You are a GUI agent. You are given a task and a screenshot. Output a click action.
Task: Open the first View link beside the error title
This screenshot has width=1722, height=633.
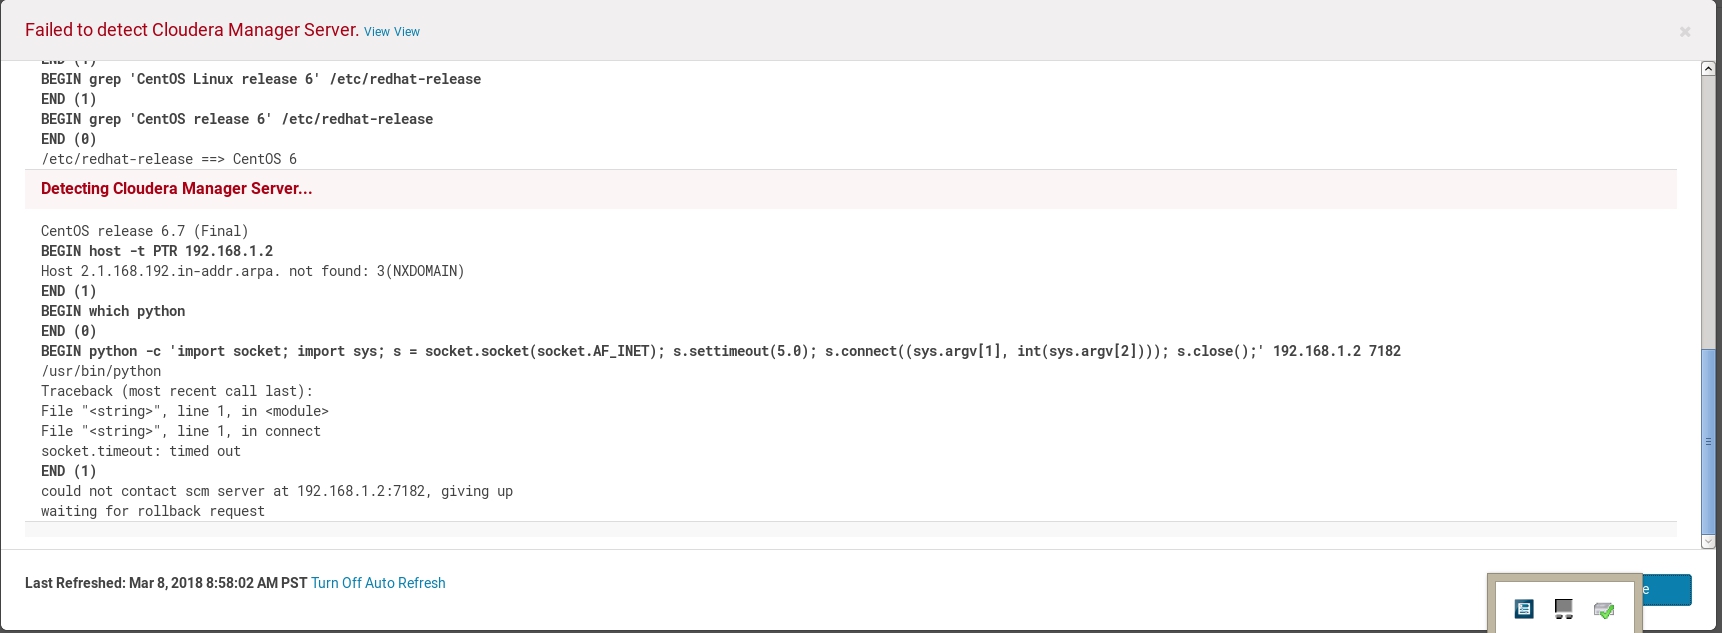point(377,32)
